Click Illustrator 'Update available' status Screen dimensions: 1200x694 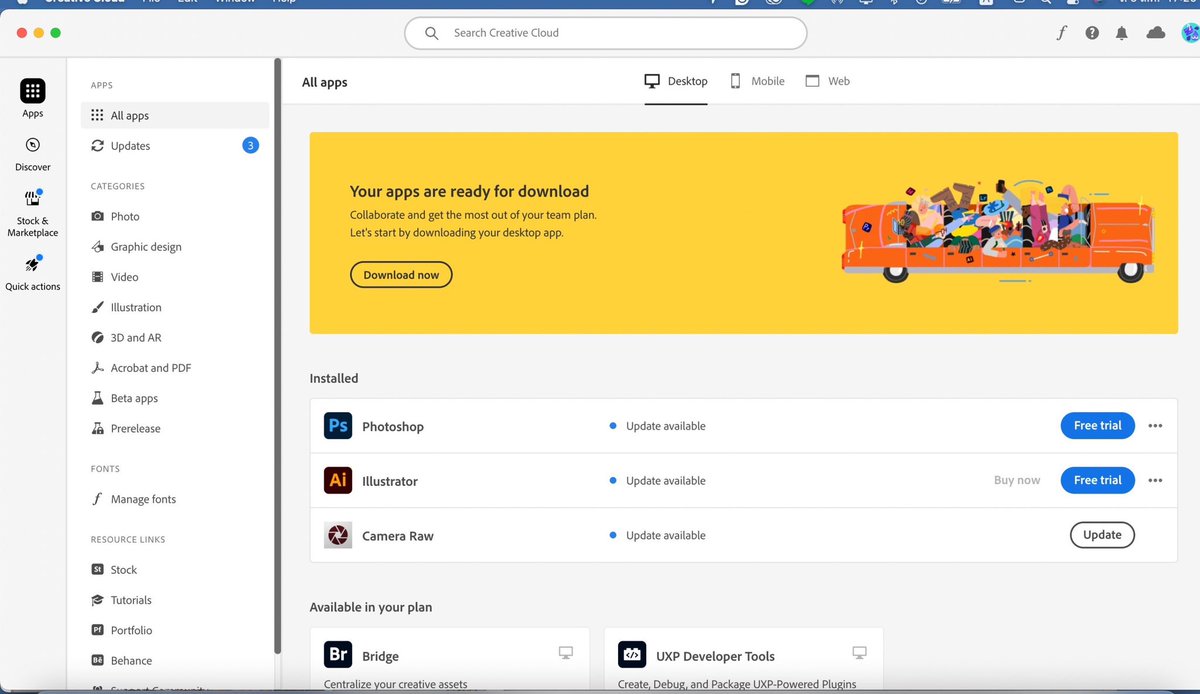click(657, 481)
